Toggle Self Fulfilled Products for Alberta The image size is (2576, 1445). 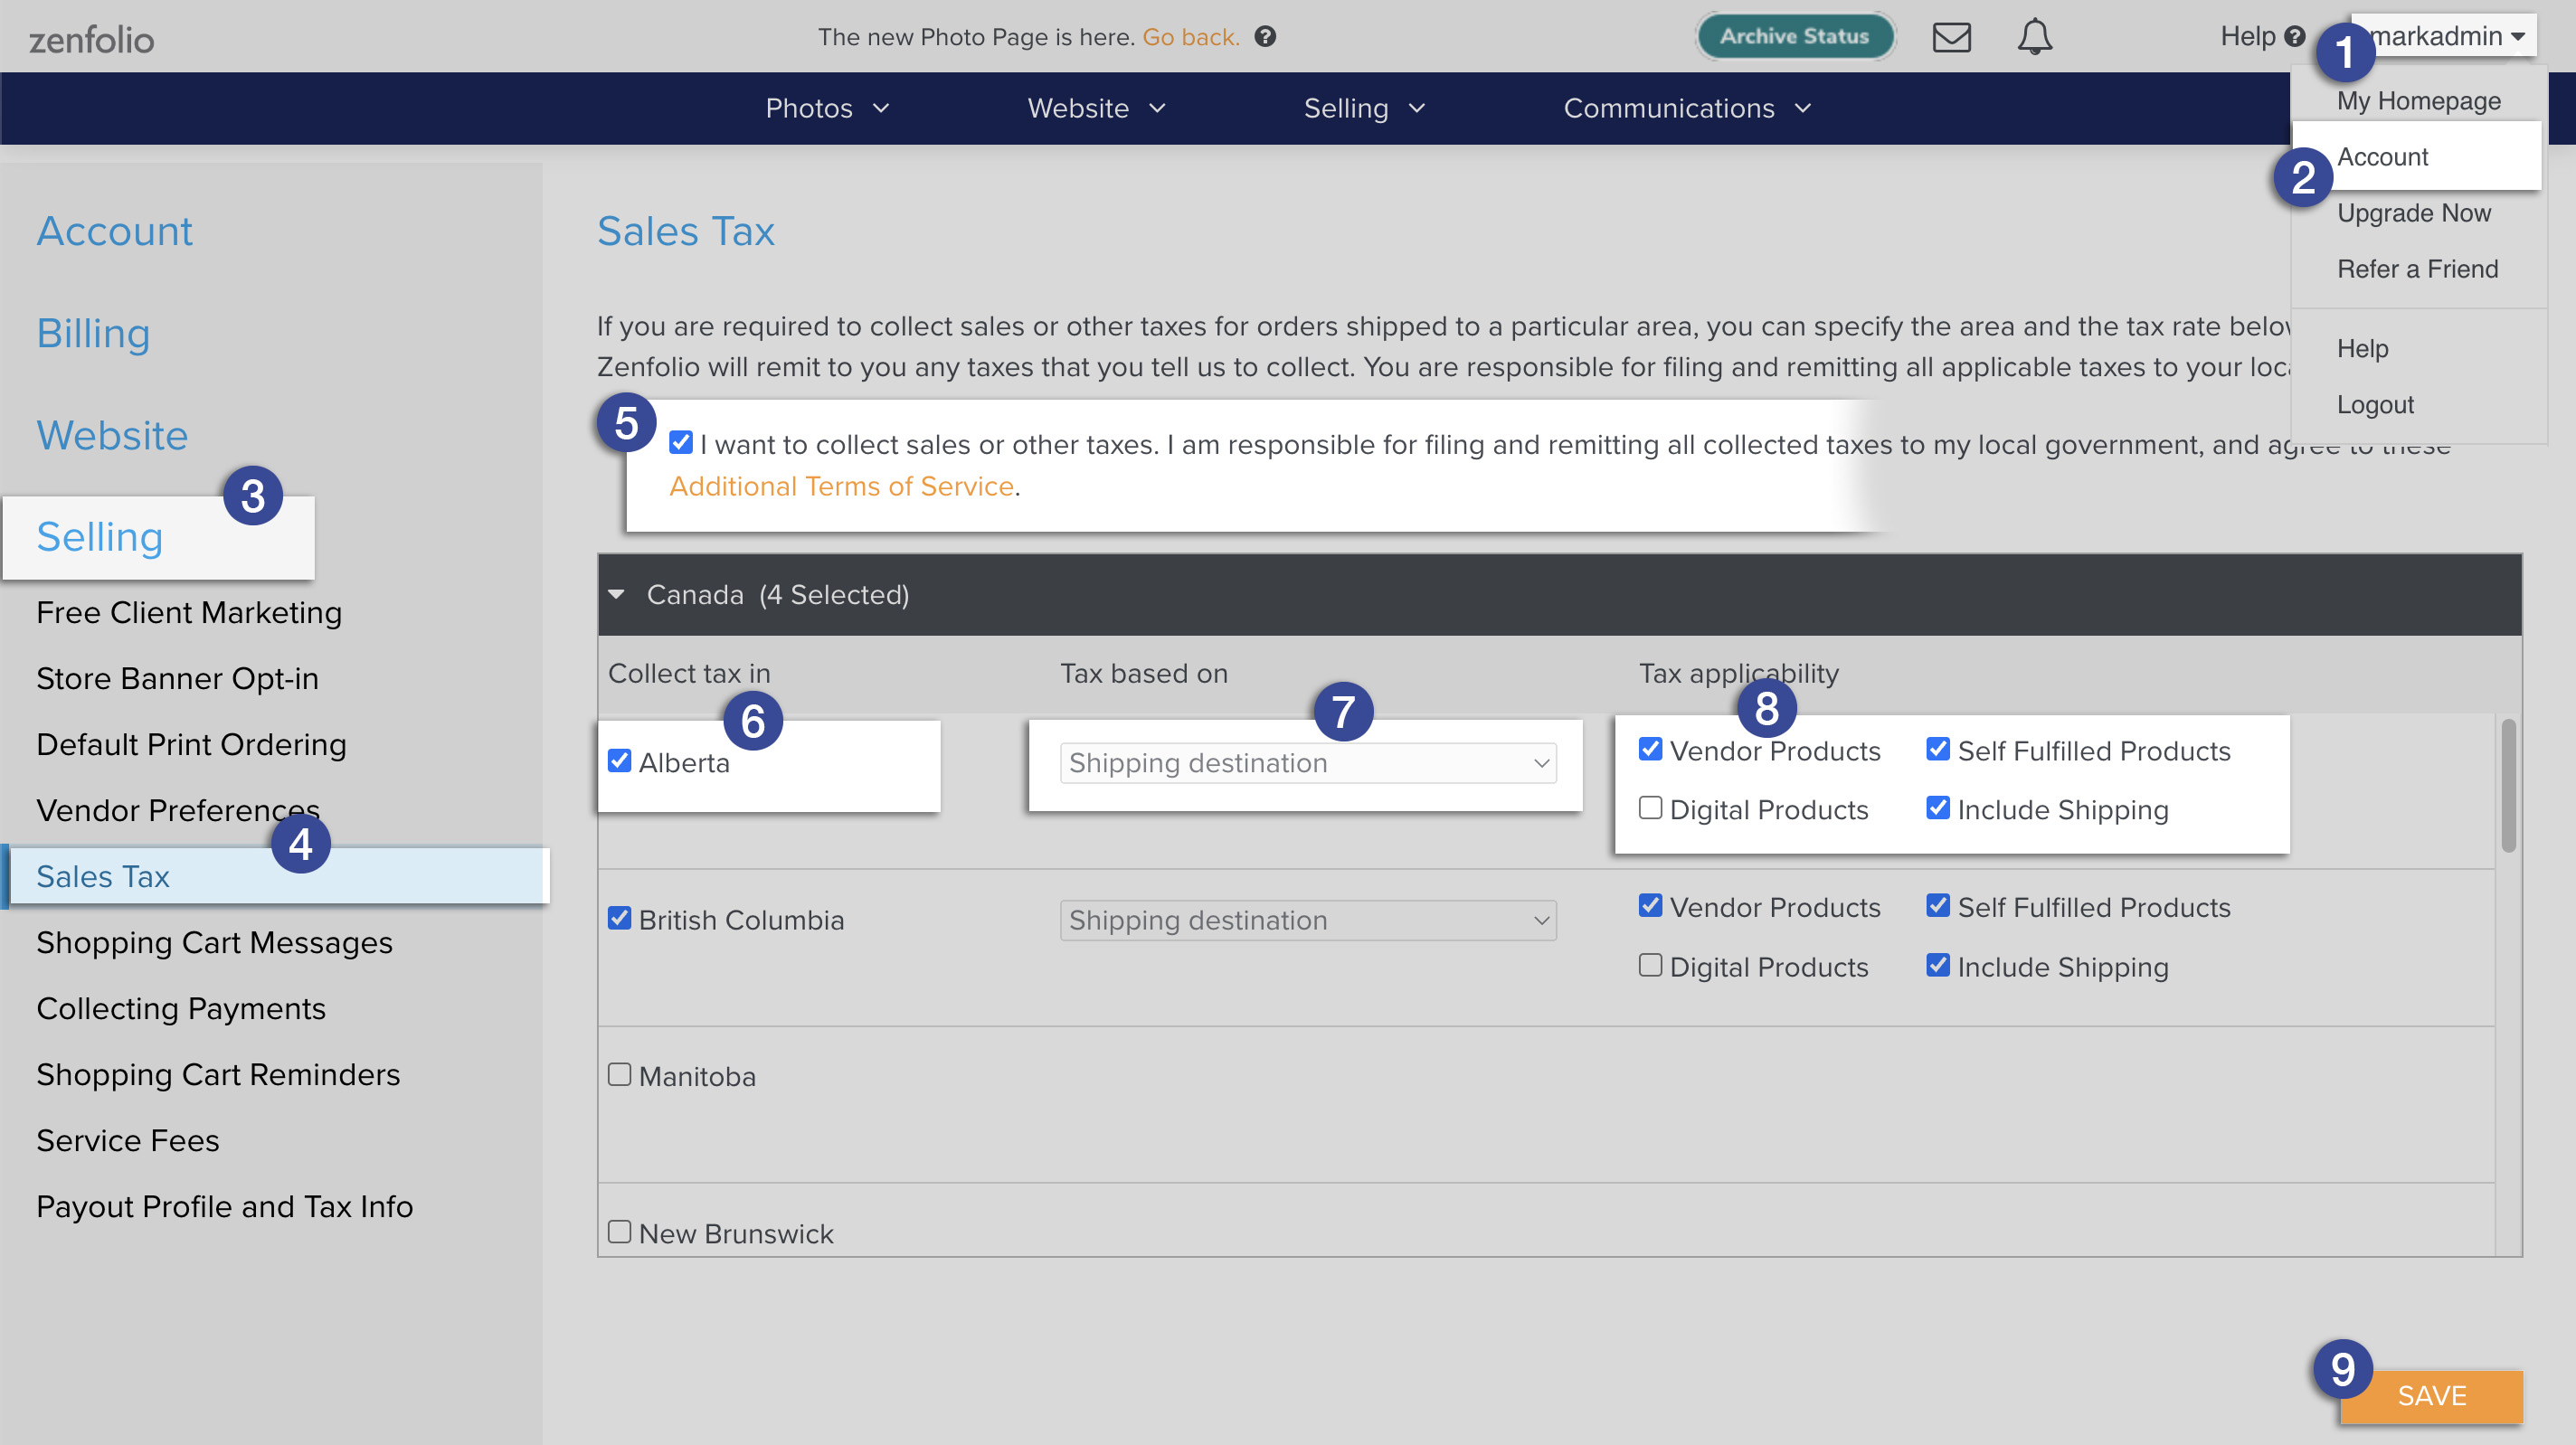click(x=1938, y=749)
